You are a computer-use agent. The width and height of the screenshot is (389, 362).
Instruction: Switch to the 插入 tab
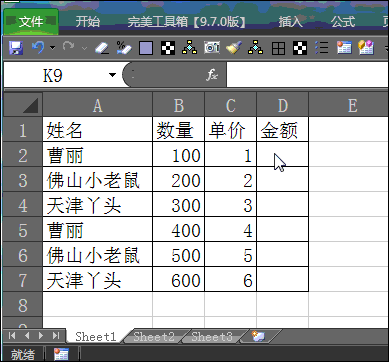(x=291, y=22)
